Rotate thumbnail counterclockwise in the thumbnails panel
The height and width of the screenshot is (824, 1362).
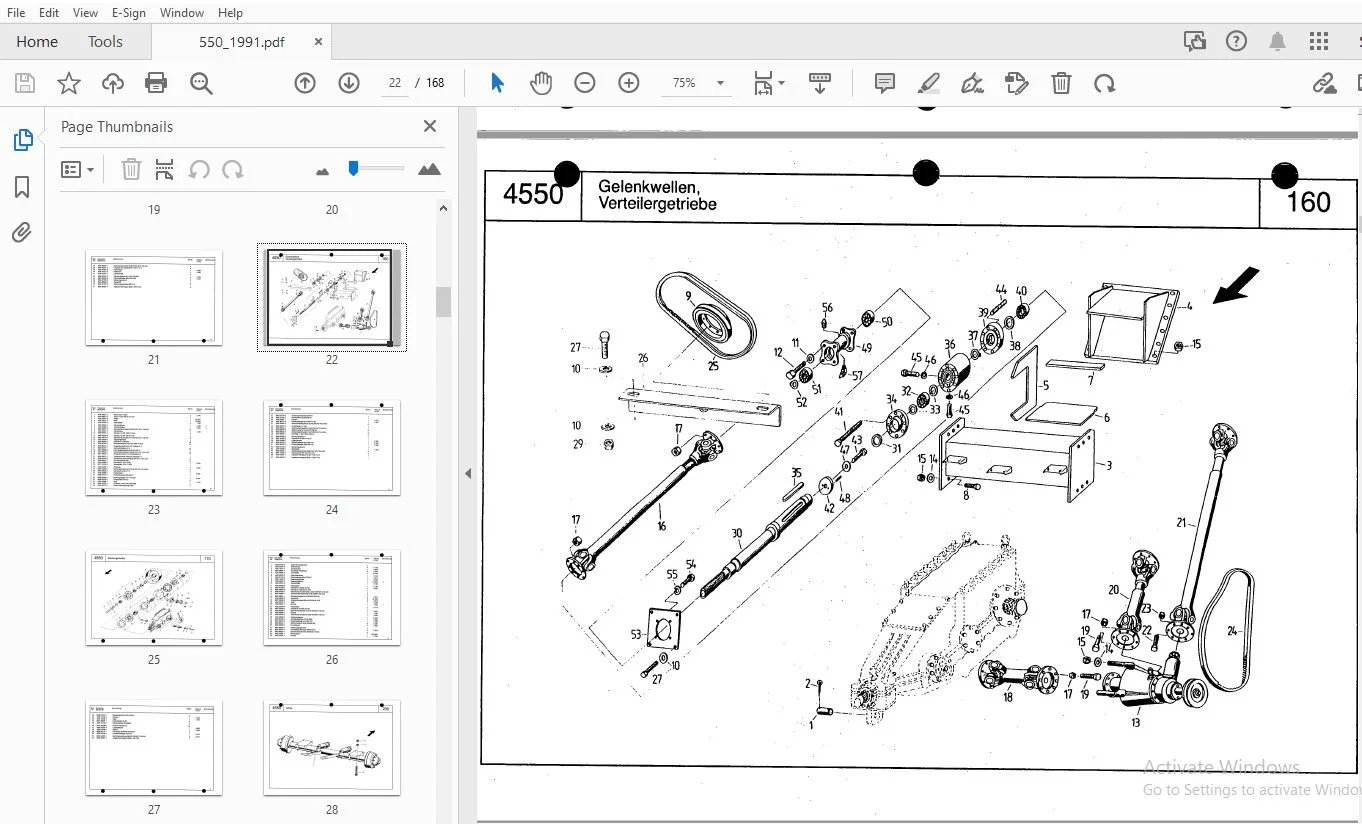coord(199,169)
